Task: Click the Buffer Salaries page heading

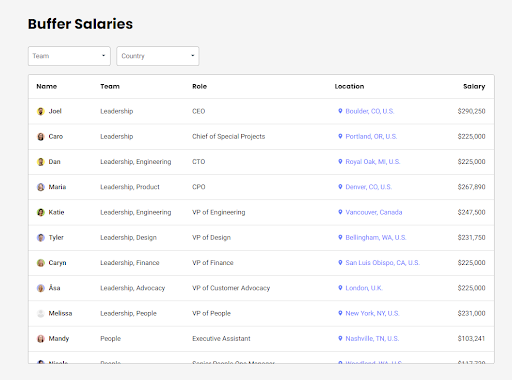Action: click(80, 24)
